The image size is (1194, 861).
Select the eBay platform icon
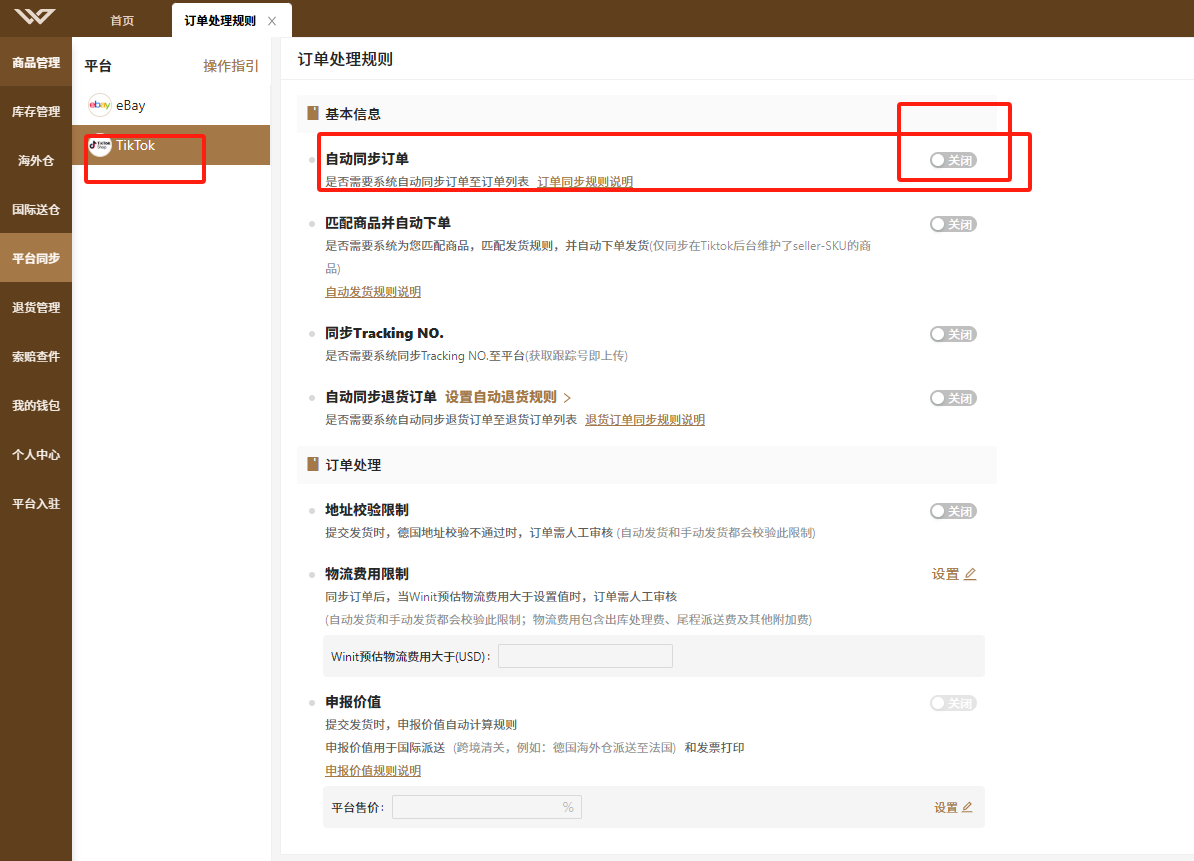[100, 105]
